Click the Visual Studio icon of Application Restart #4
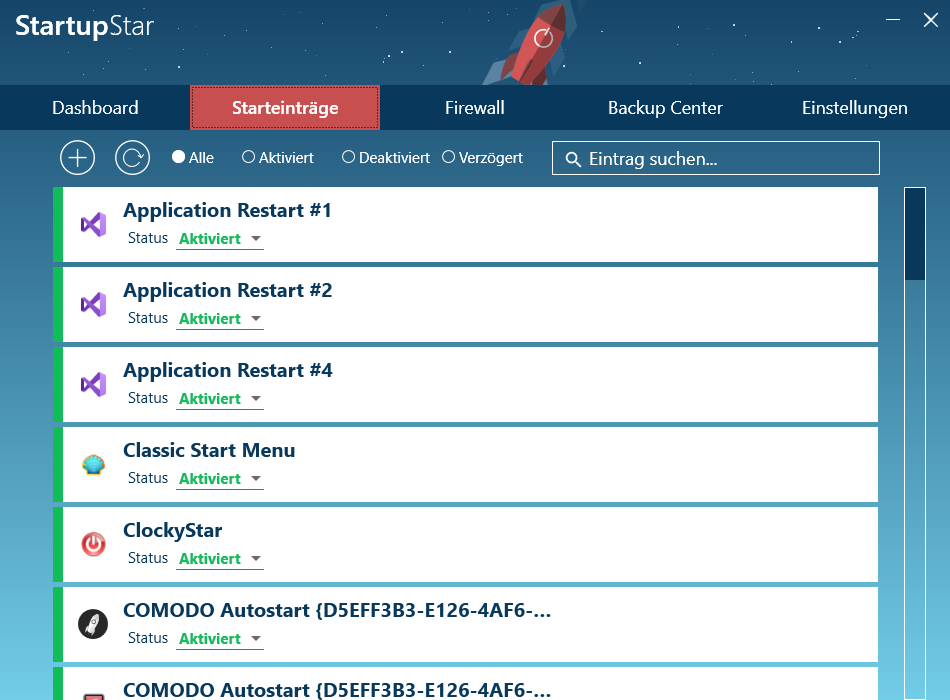Image resolution: width=950 pixels, height=700 pixels. 93,384
